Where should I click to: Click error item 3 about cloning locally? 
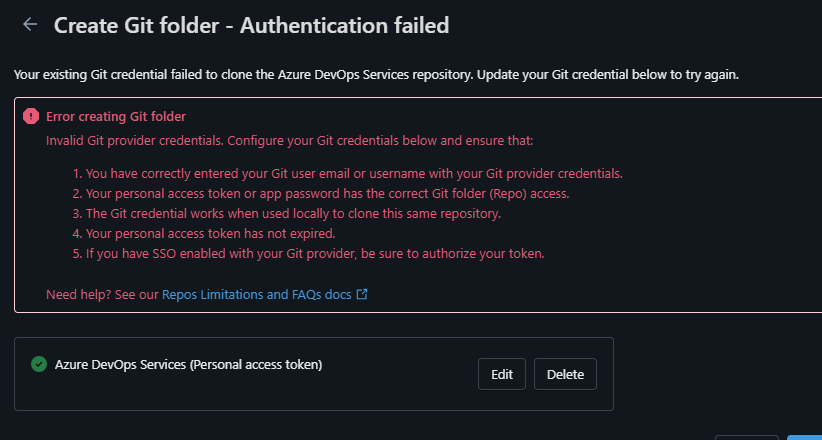pyautogui.click(x=287, y=214)
